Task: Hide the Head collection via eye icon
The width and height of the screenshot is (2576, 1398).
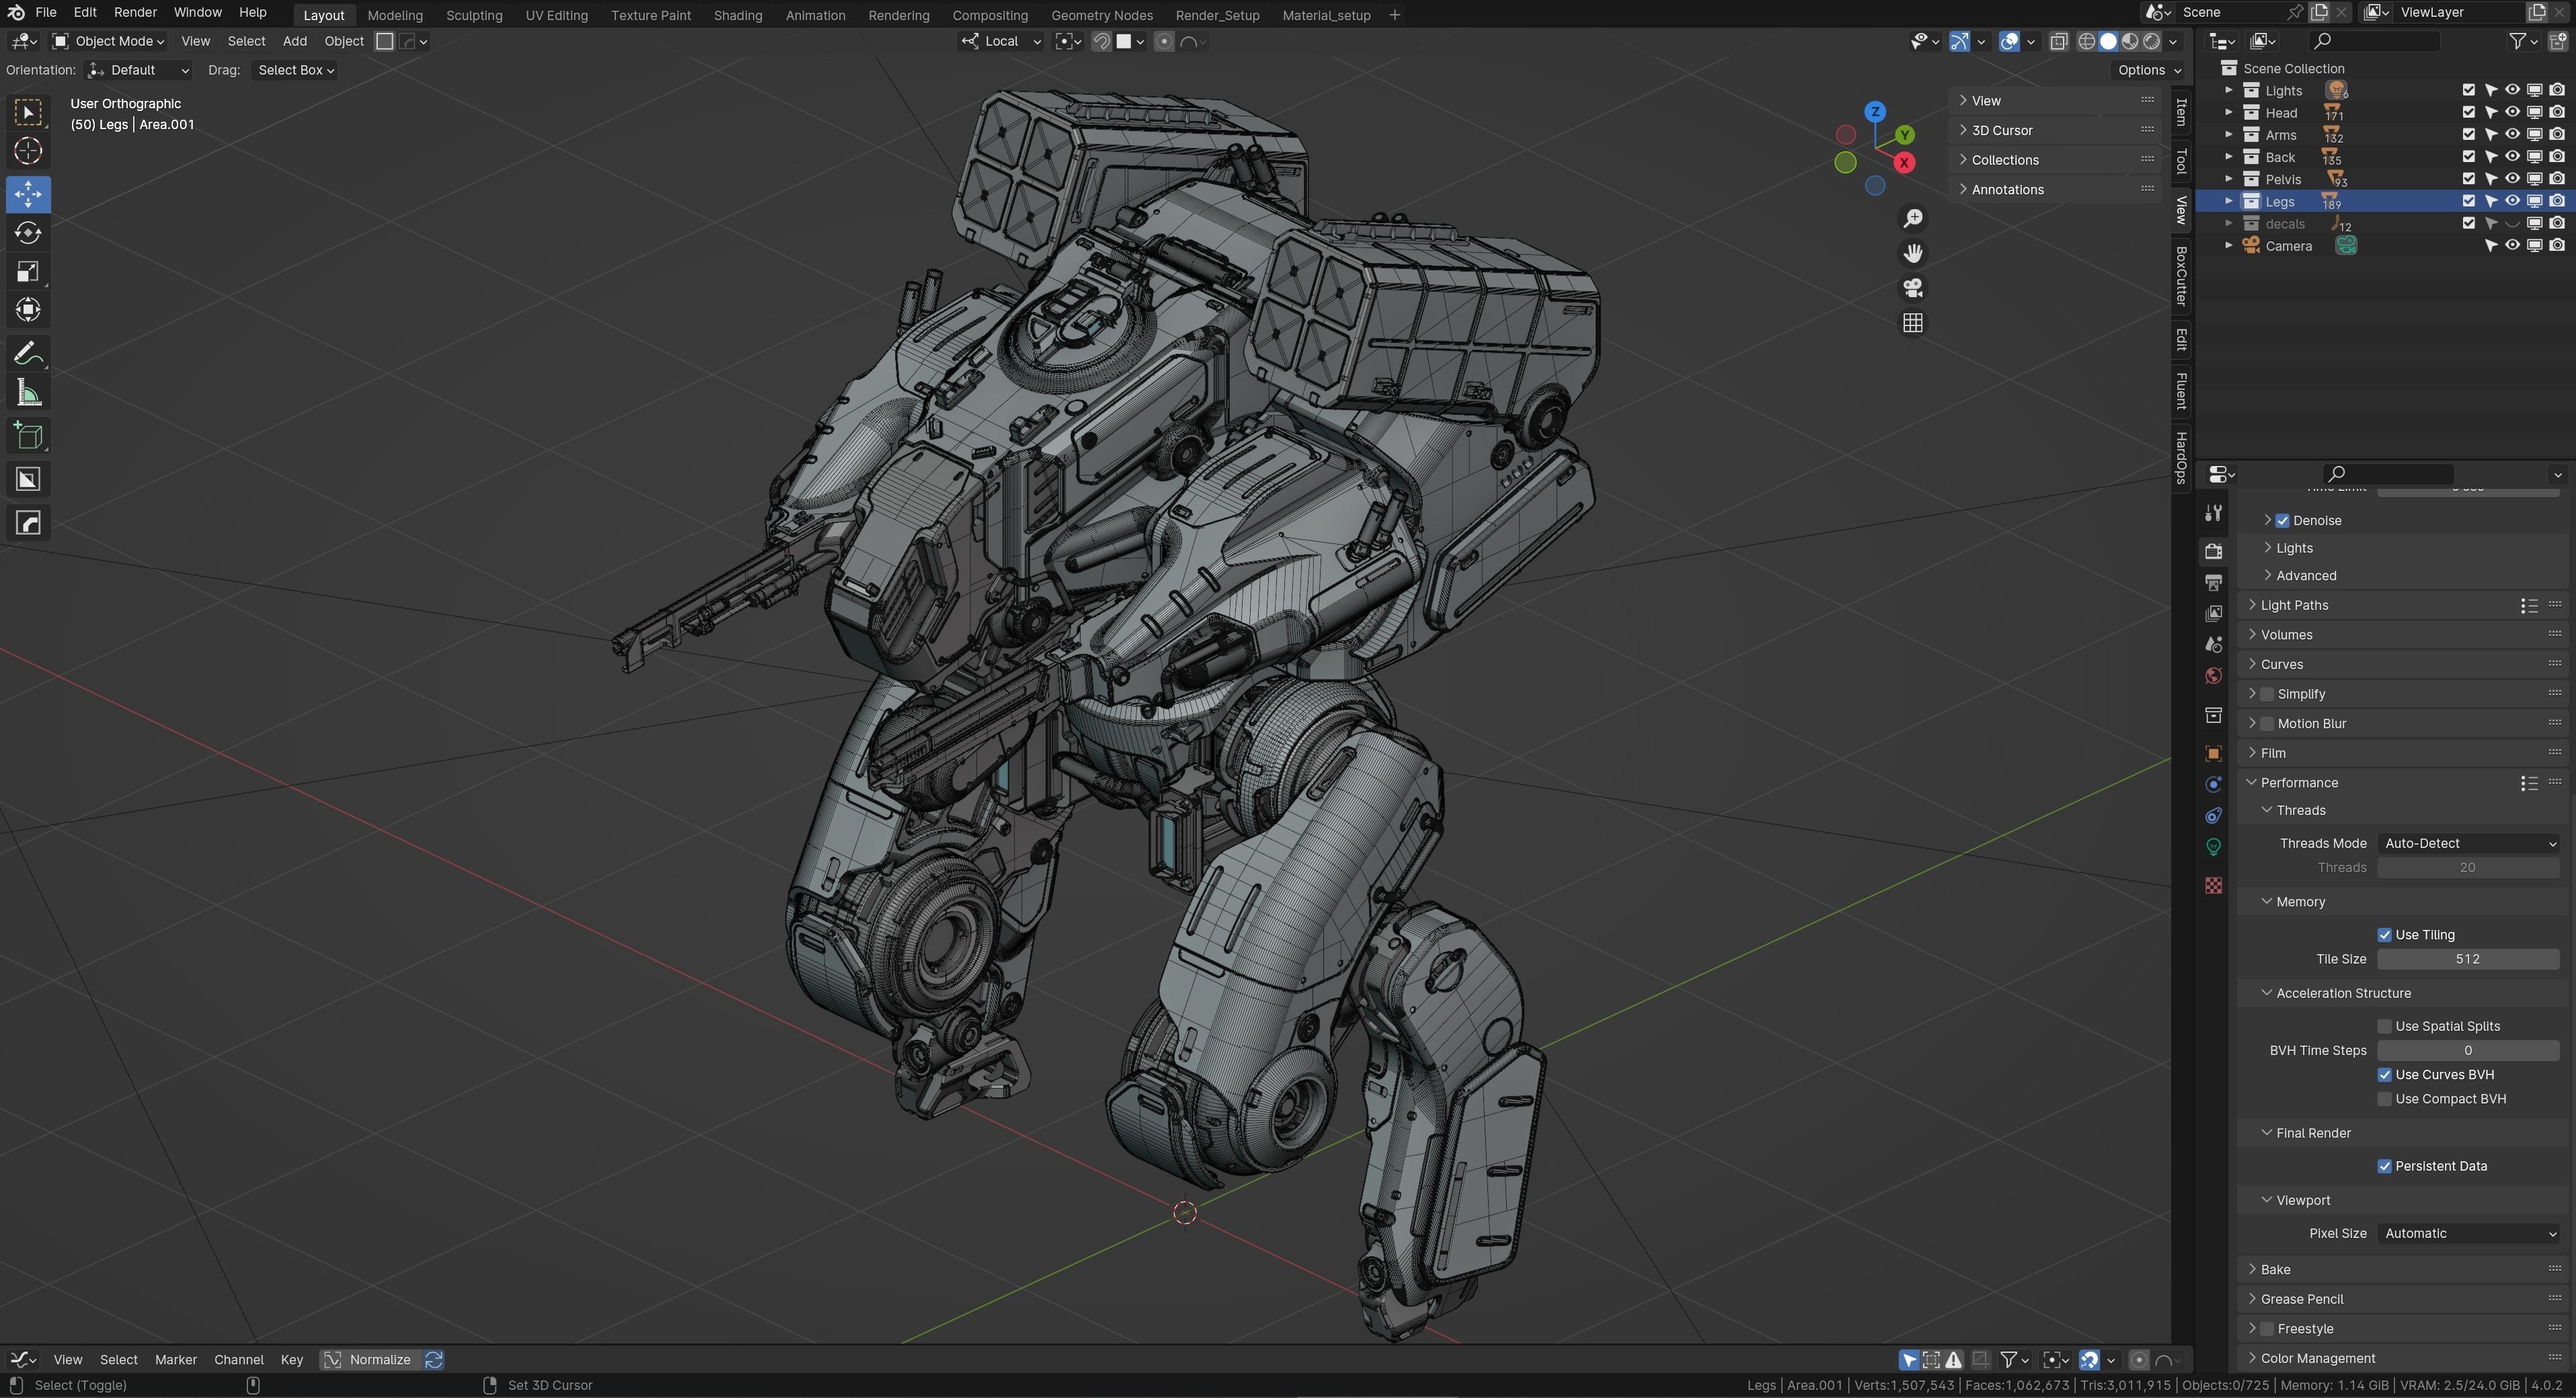Action: 2513,112
